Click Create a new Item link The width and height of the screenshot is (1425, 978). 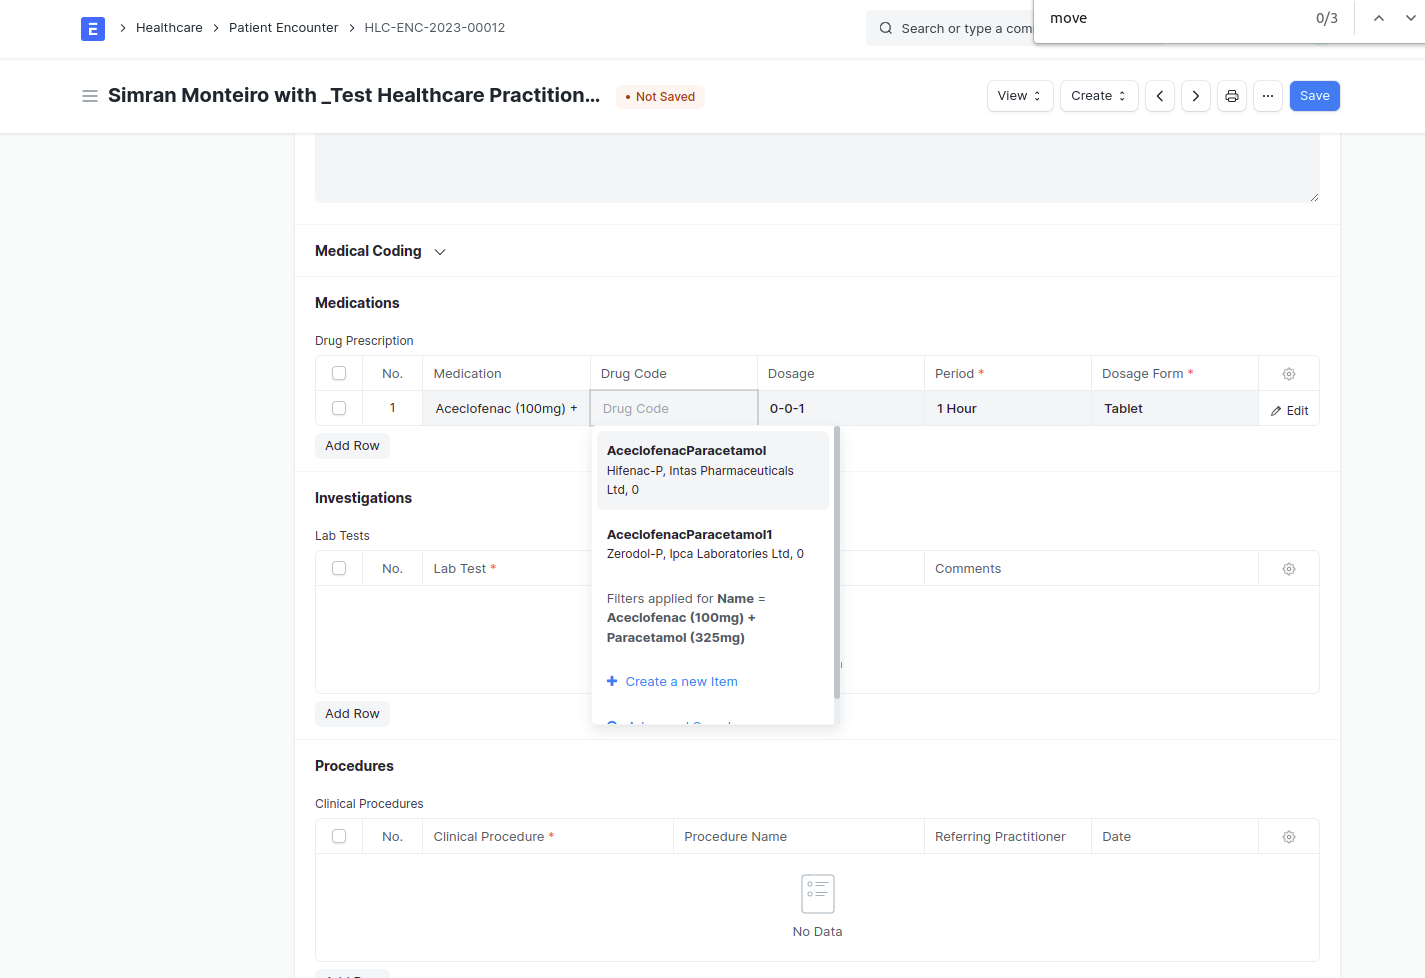coord(672,682)
